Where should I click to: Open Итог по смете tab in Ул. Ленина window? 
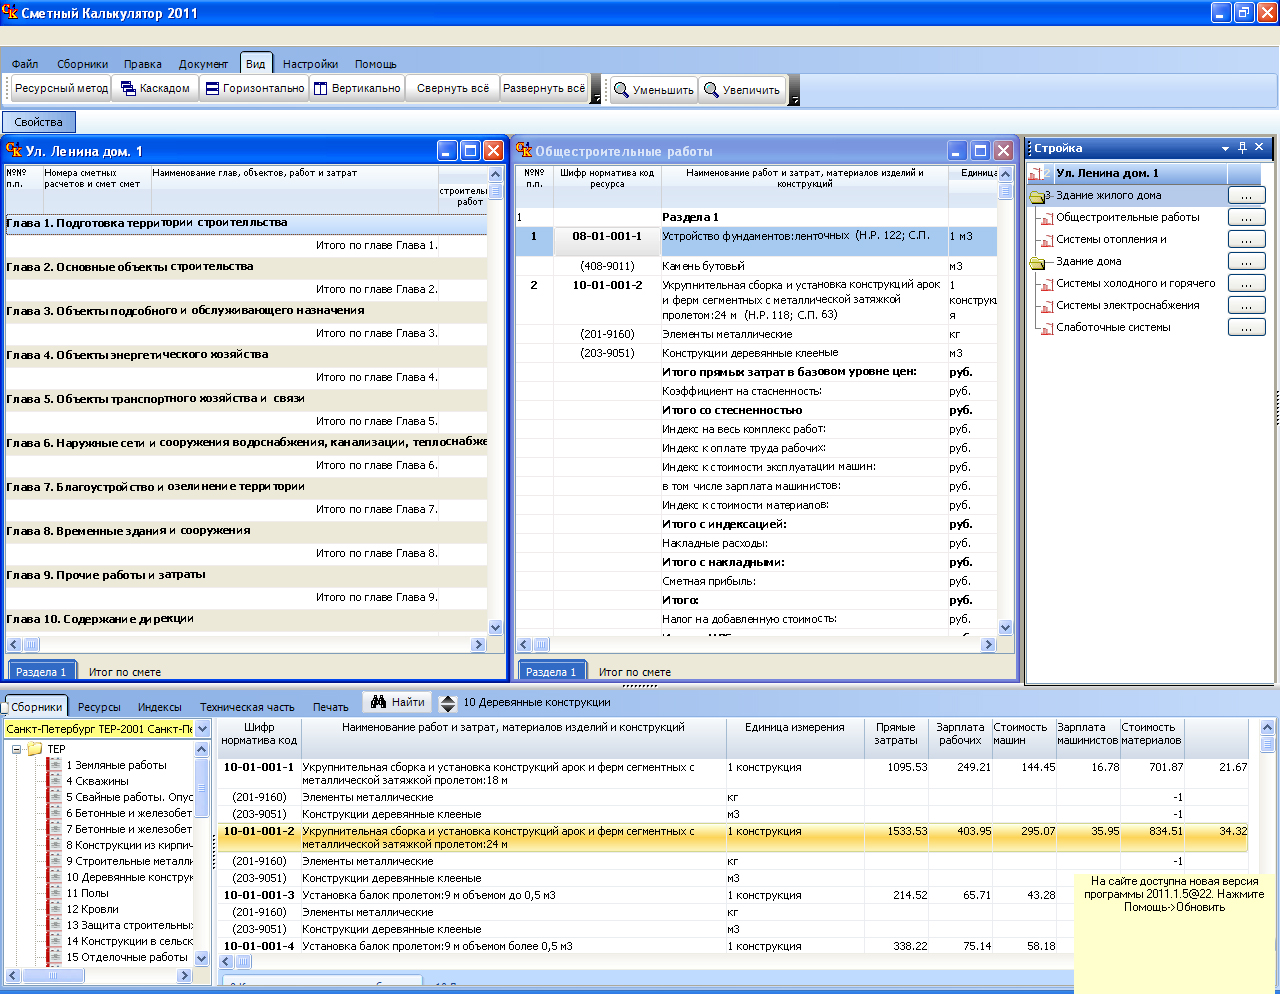click(x=124, y=672)
